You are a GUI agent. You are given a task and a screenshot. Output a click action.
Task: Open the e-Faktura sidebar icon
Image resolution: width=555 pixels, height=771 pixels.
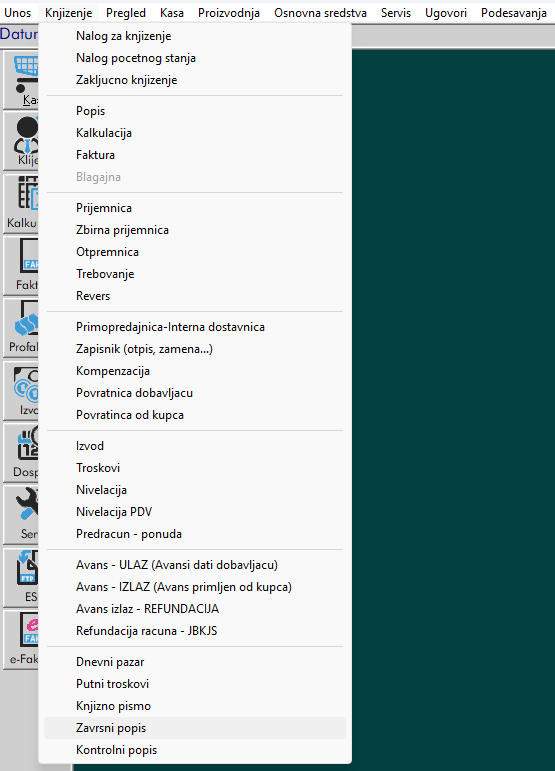point(21,639)
